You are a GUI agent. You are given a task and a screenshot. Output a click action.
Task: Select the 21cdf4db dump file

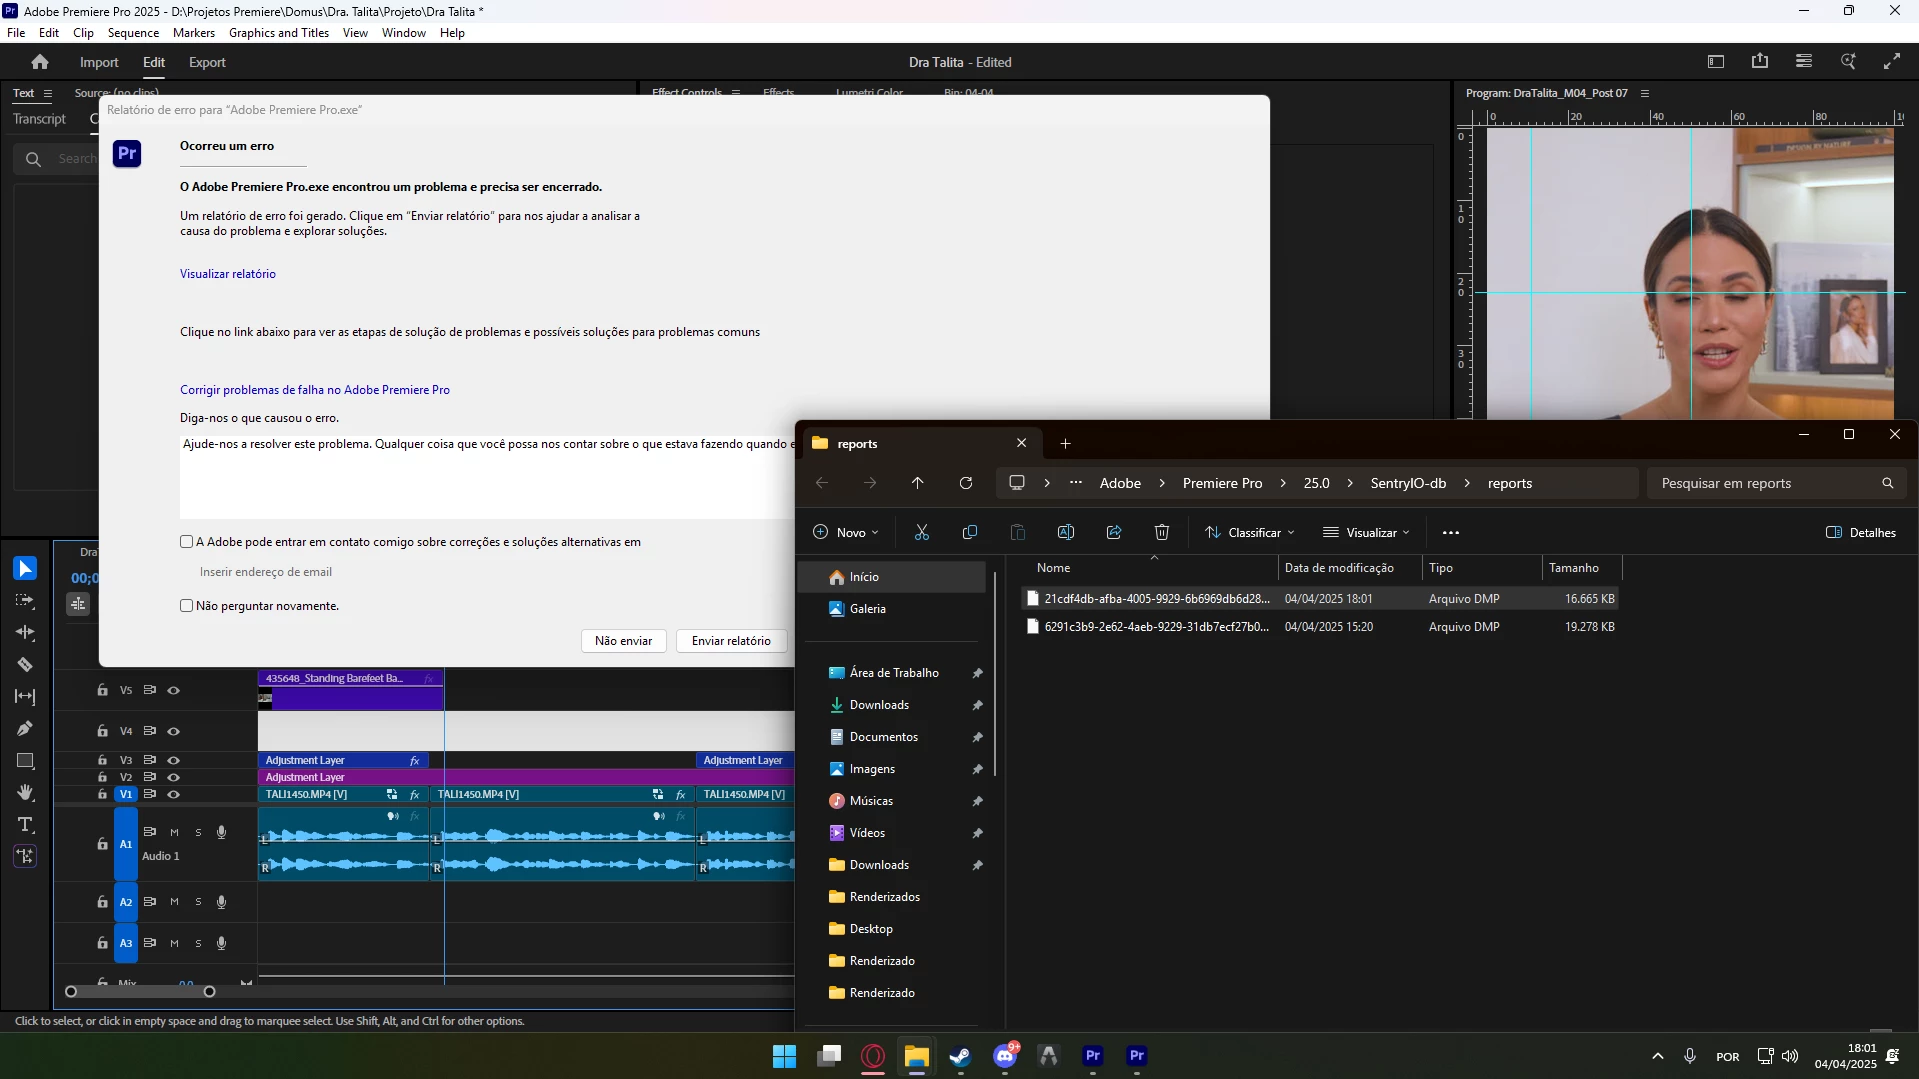click(x=1320, y=599)
